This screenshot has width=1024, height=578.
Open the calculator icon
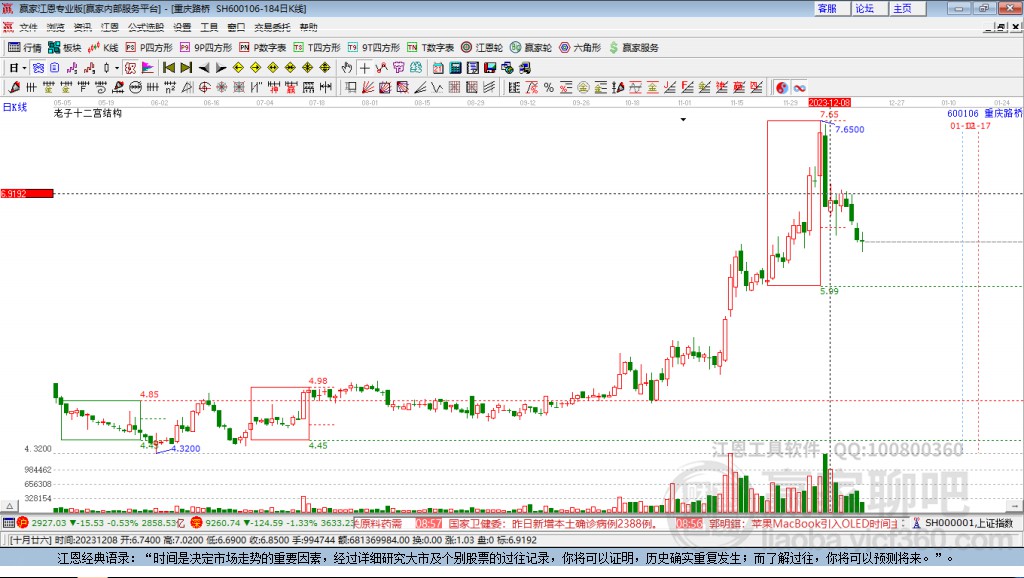coord(455,68)
